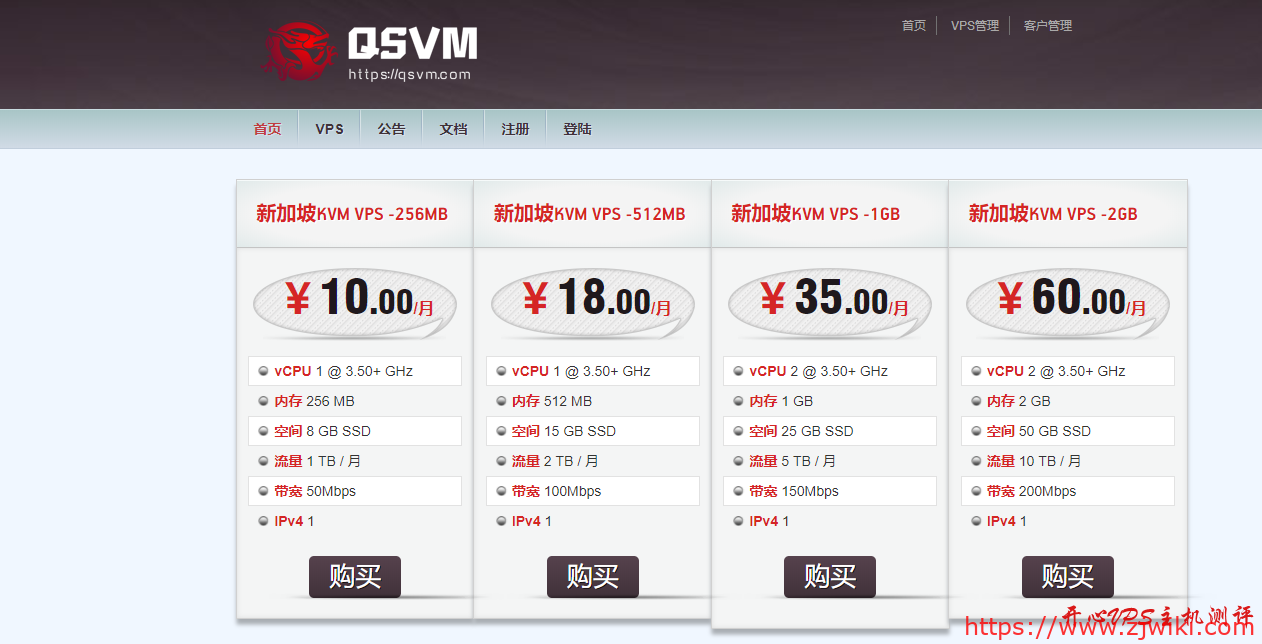
Task: Click the bullet icon beside 流量 5 TB
Action: pyautogui.click(x=738, y=461)
